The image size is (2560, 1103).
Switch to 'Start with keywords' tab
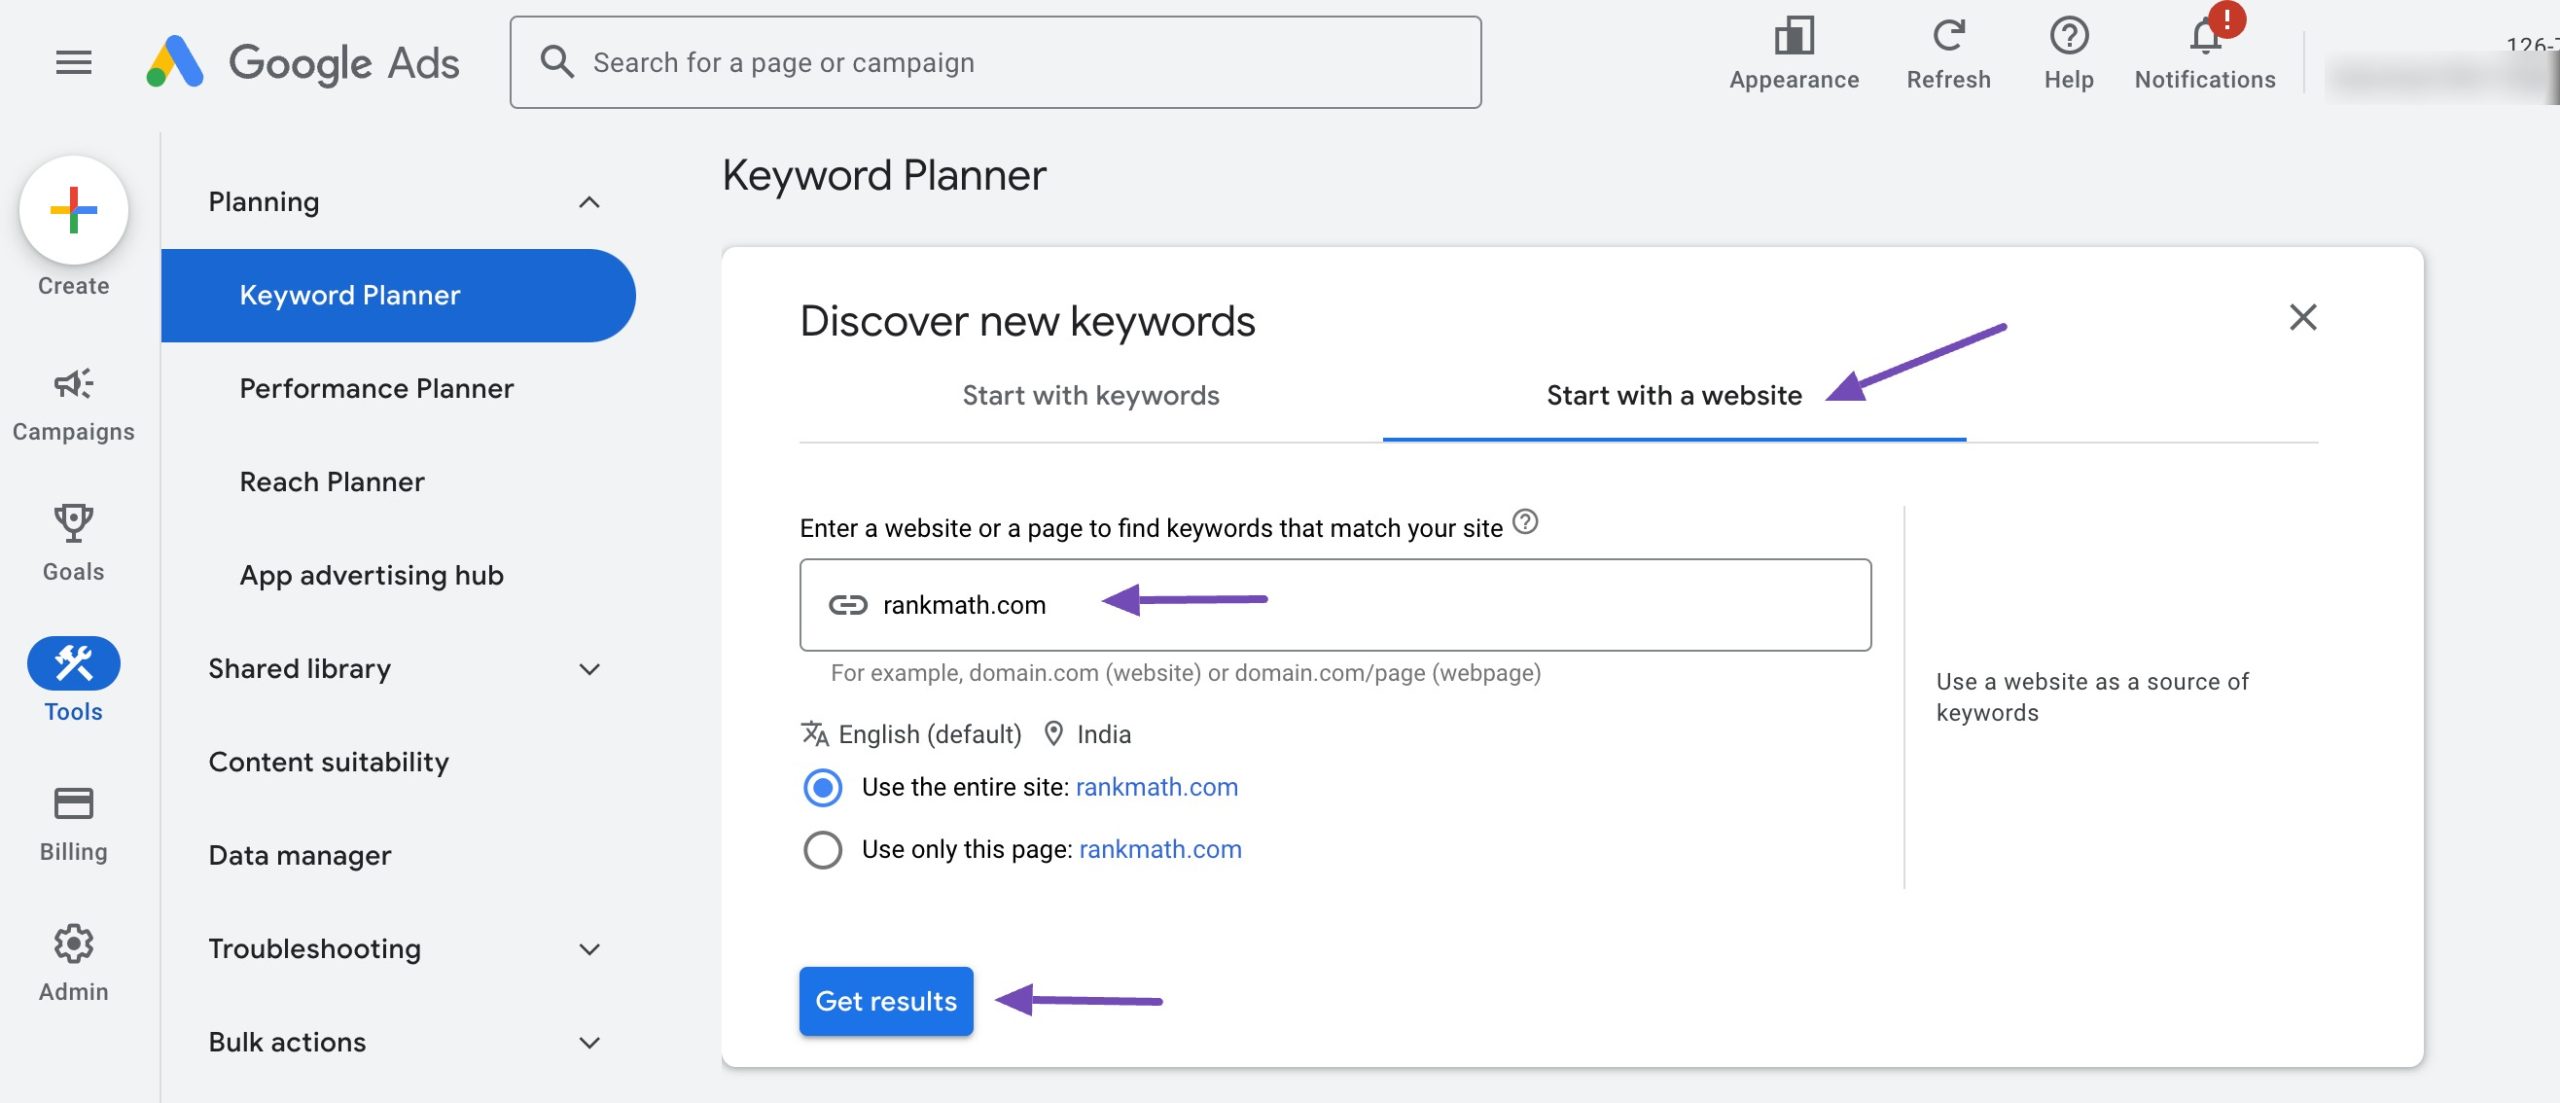coord(1091,393)
